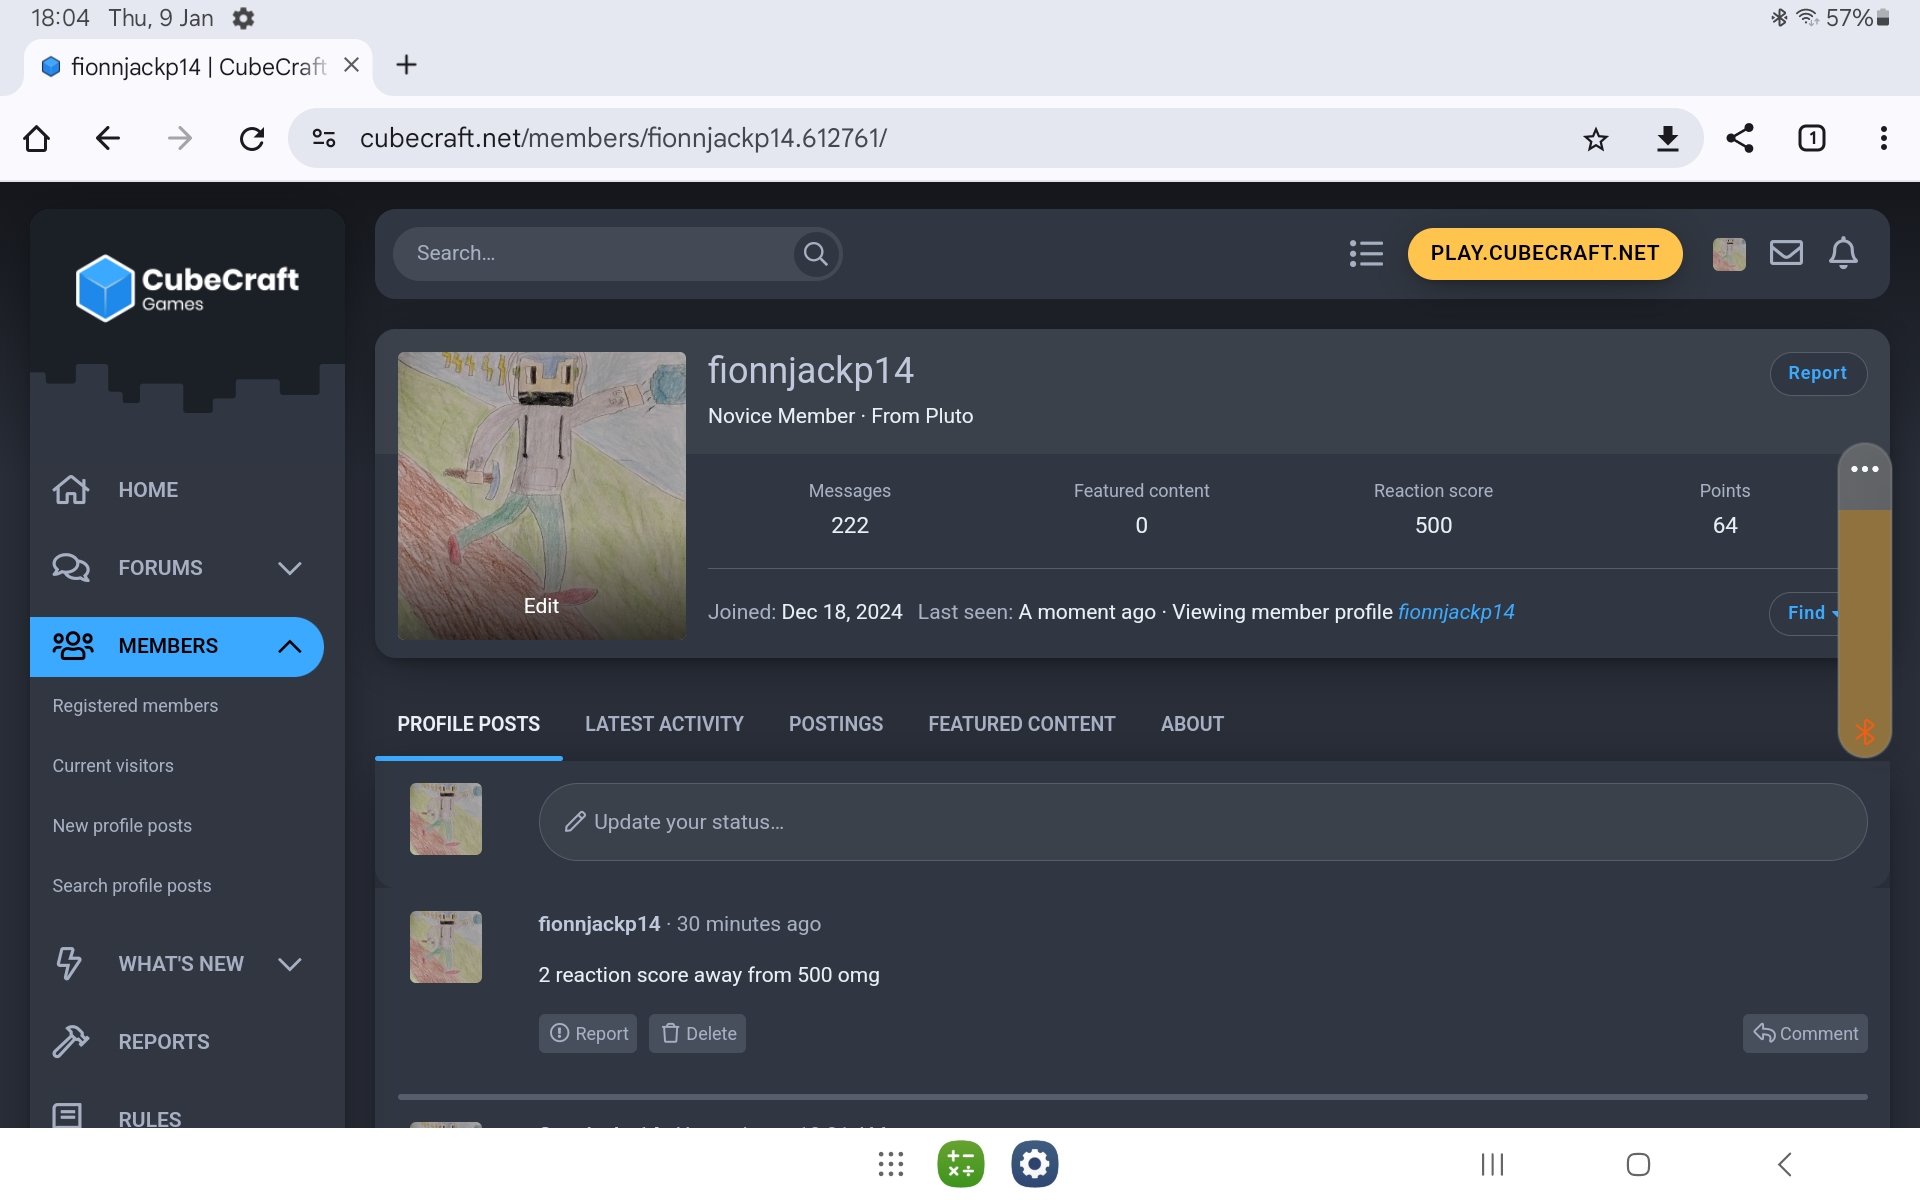Open browser three-dot menu
The width and height of the screenshot is (1920, 1200).
(x=1884, y=138)
